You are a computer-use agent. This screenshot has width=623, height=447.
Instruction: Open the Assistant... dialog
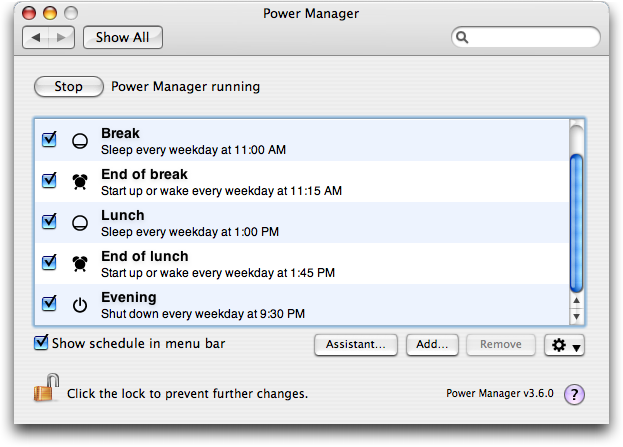[356, 344]
